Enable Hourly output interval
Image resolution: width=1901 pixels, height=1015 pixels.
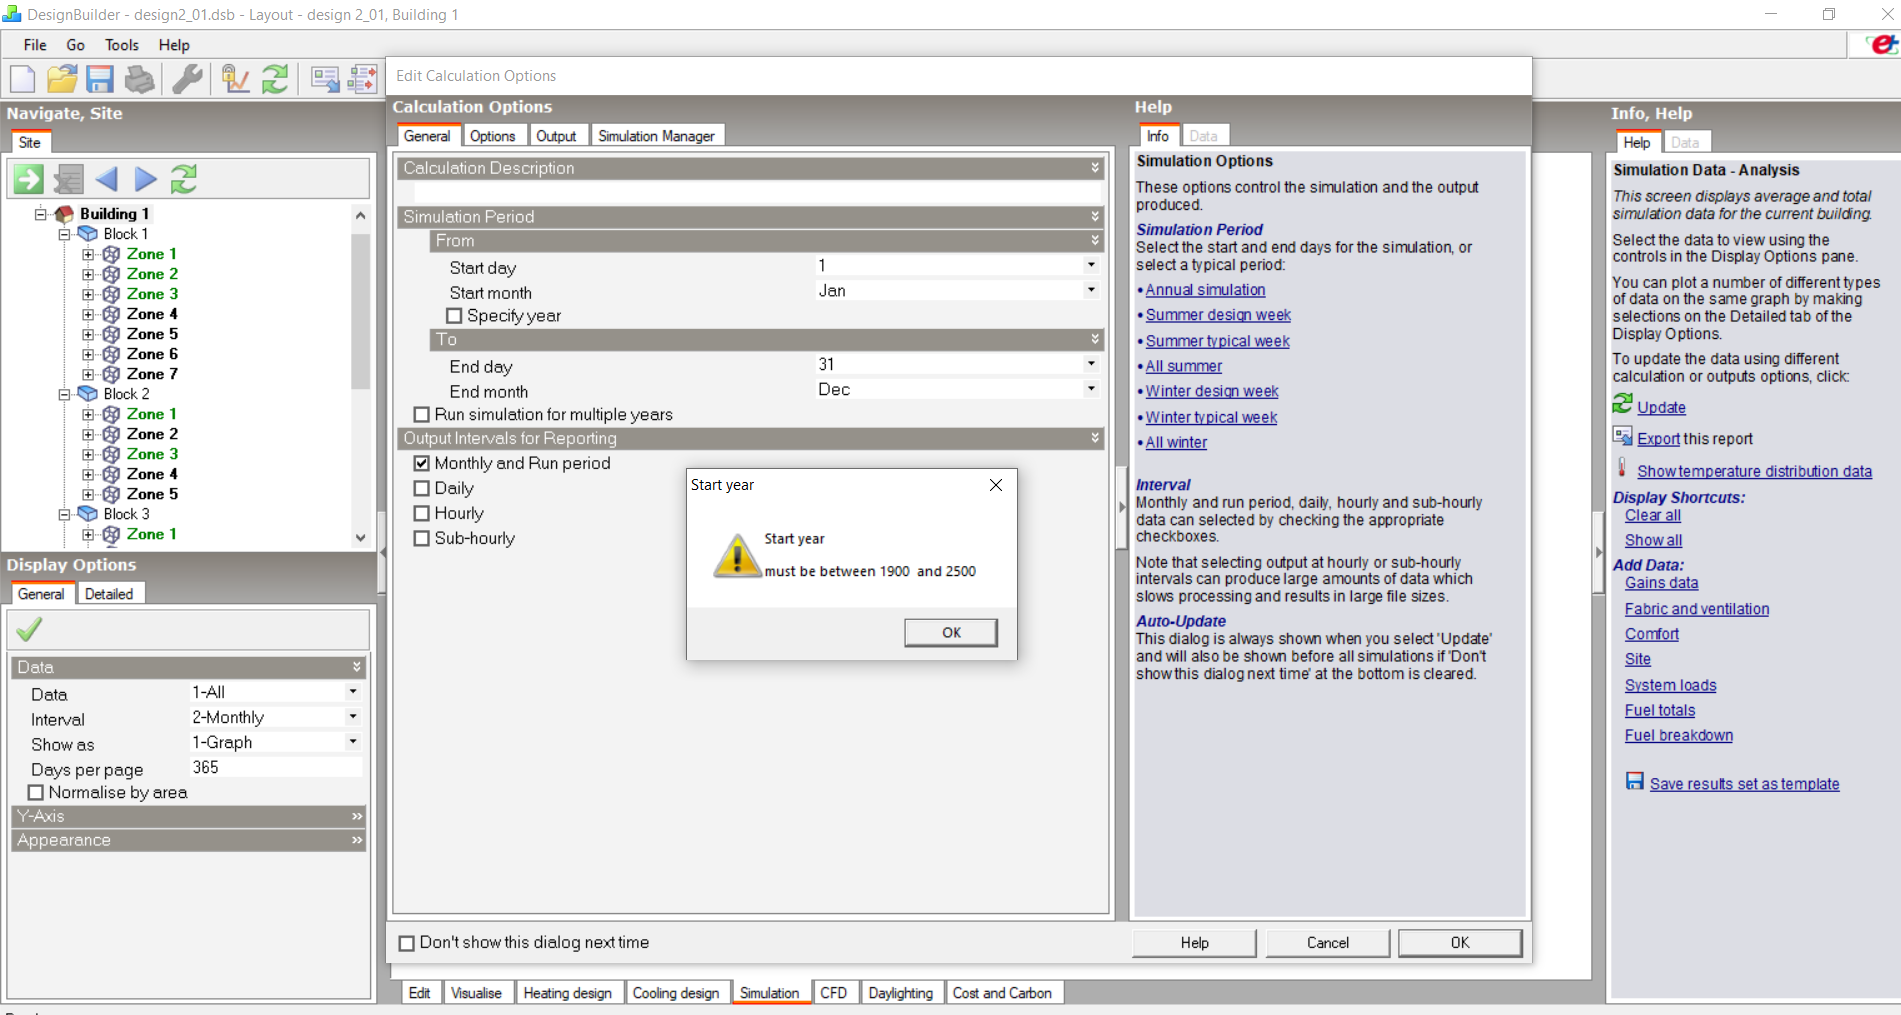422,513
